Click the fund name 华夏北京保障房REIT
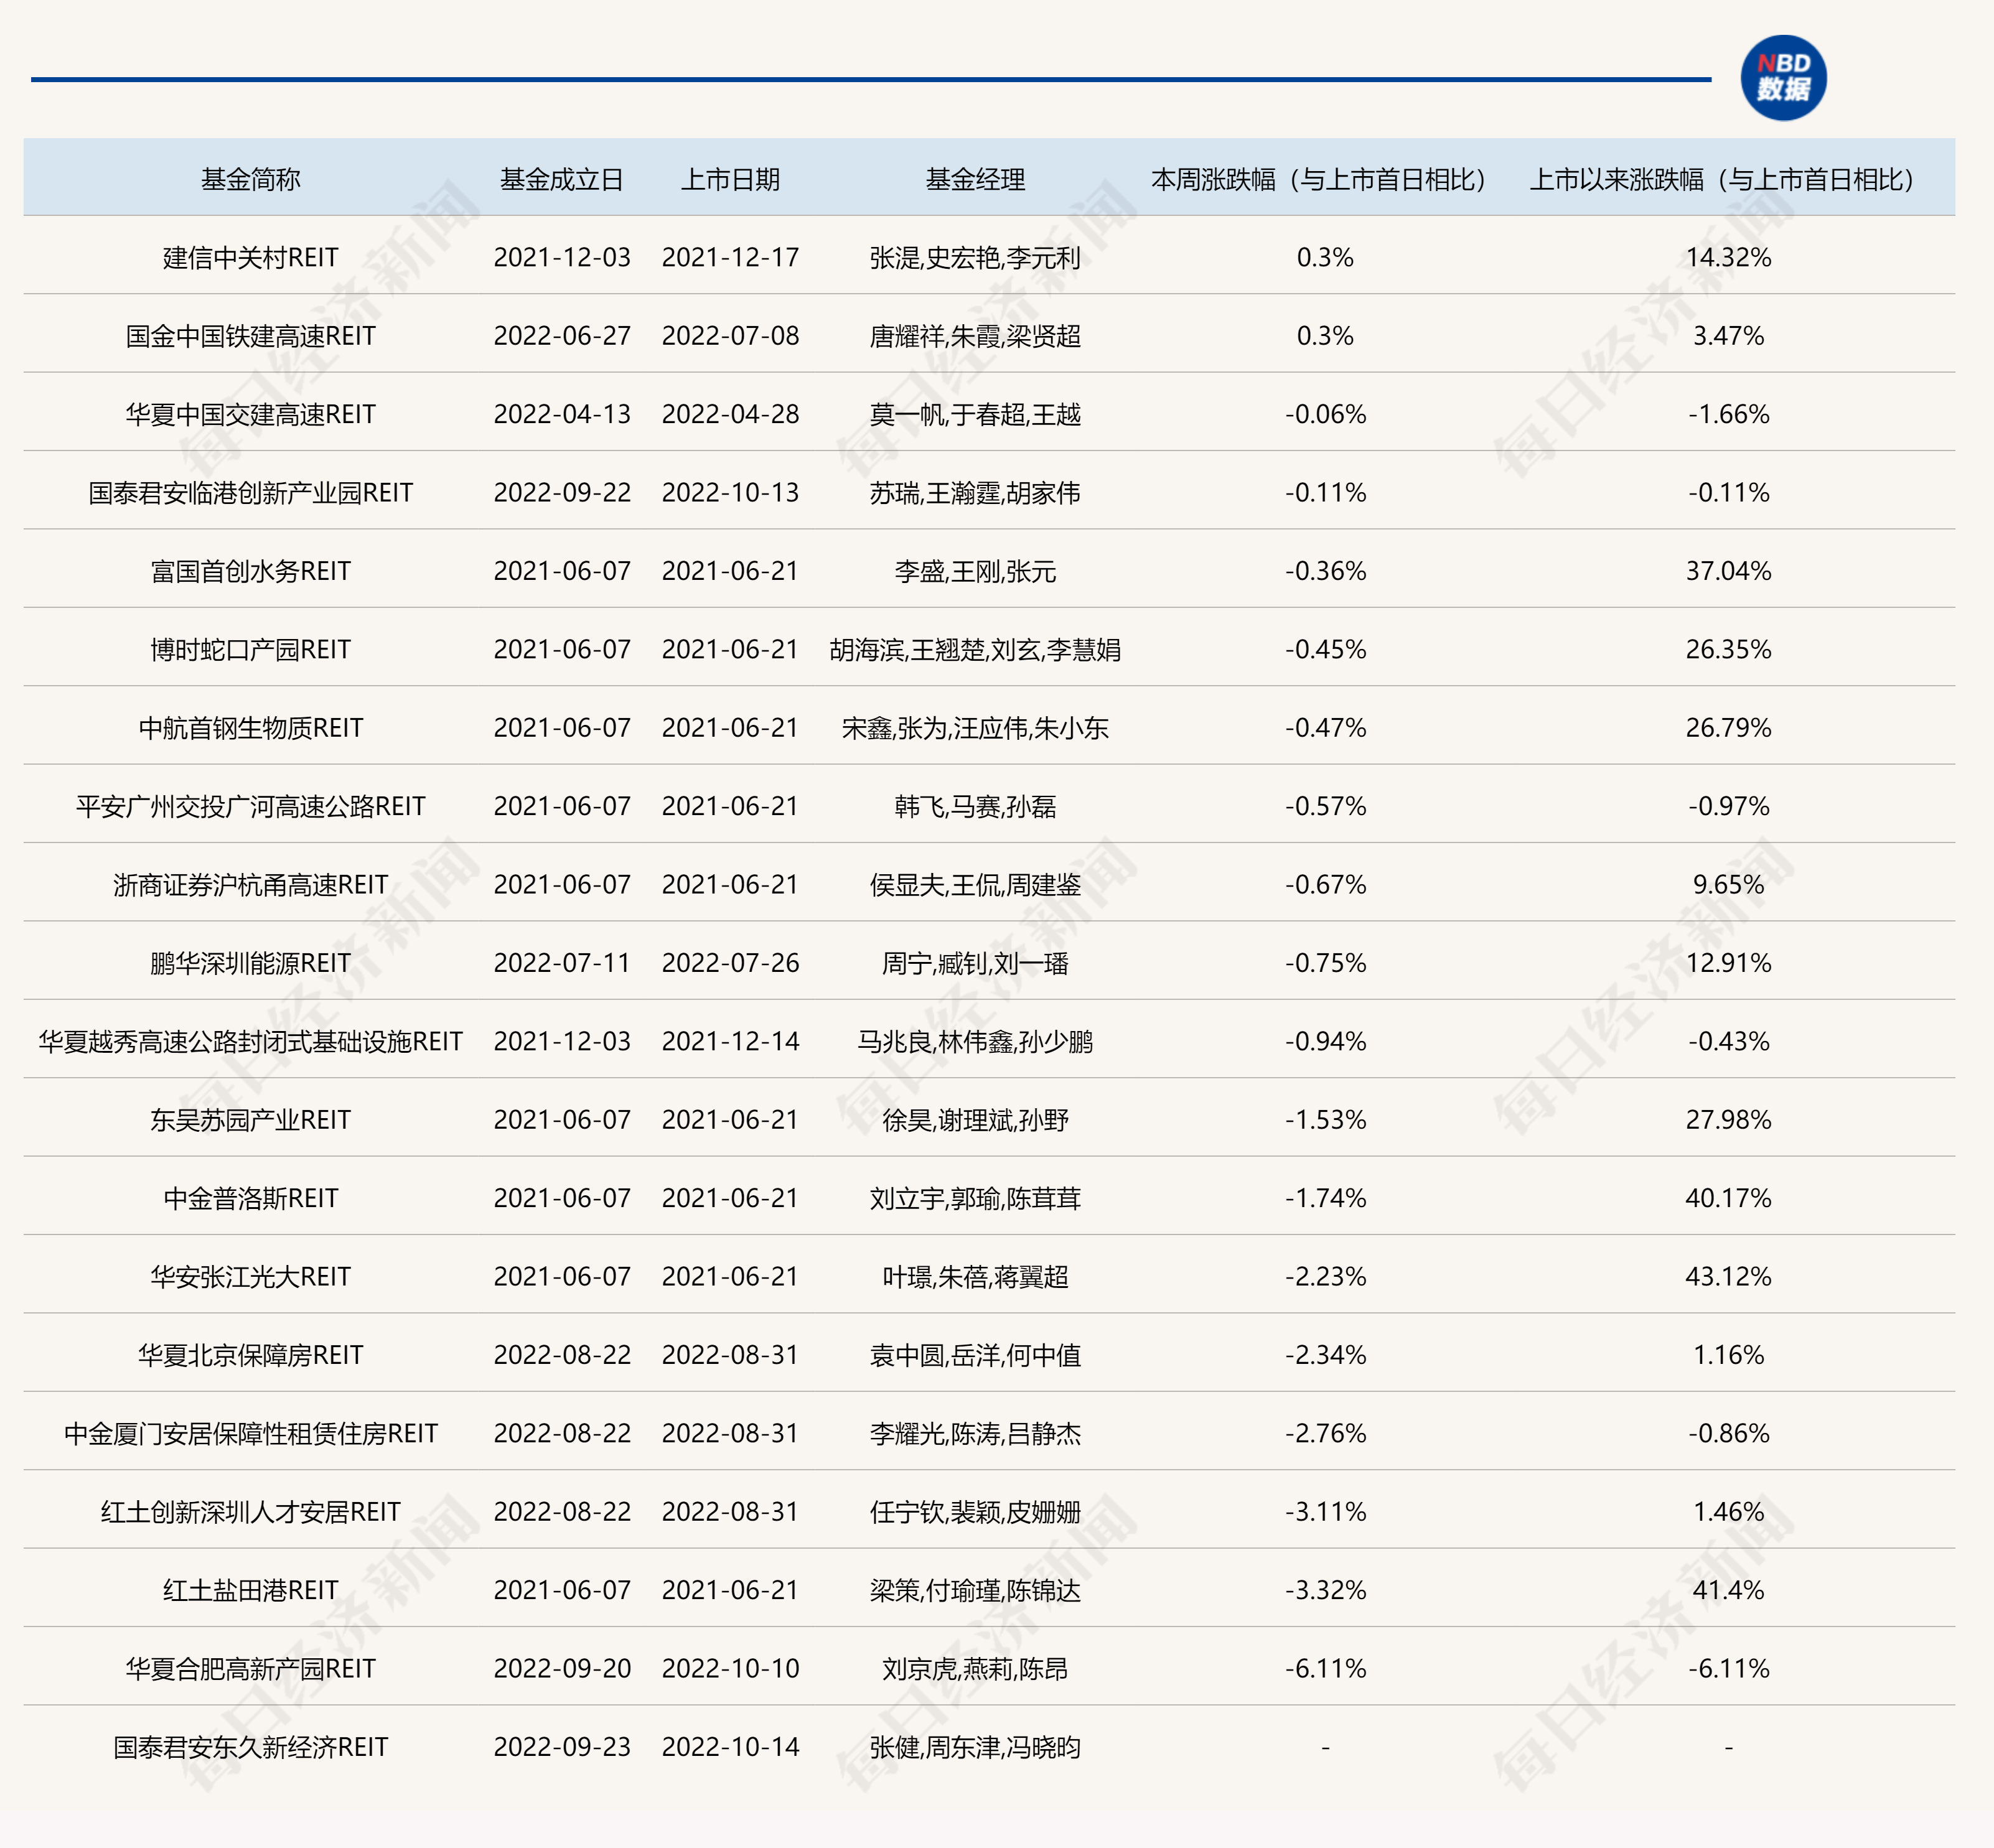 tap(250, 1355)
